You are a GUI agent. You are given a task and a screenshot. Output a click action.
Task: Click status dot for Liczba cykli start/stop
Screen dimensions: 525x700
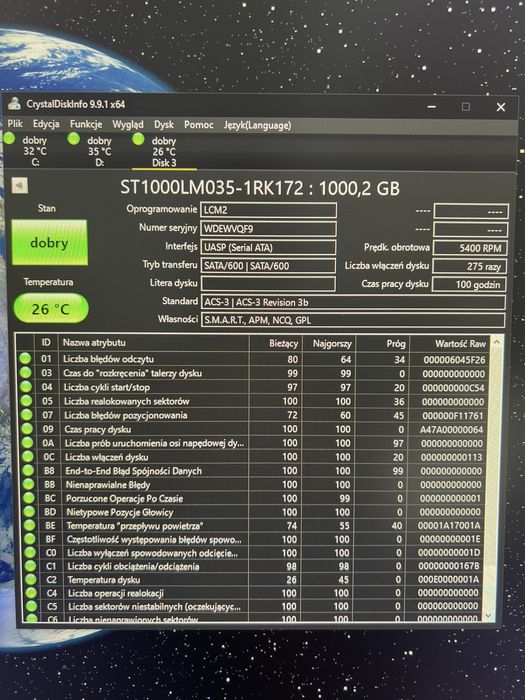[x=26, y=387]
